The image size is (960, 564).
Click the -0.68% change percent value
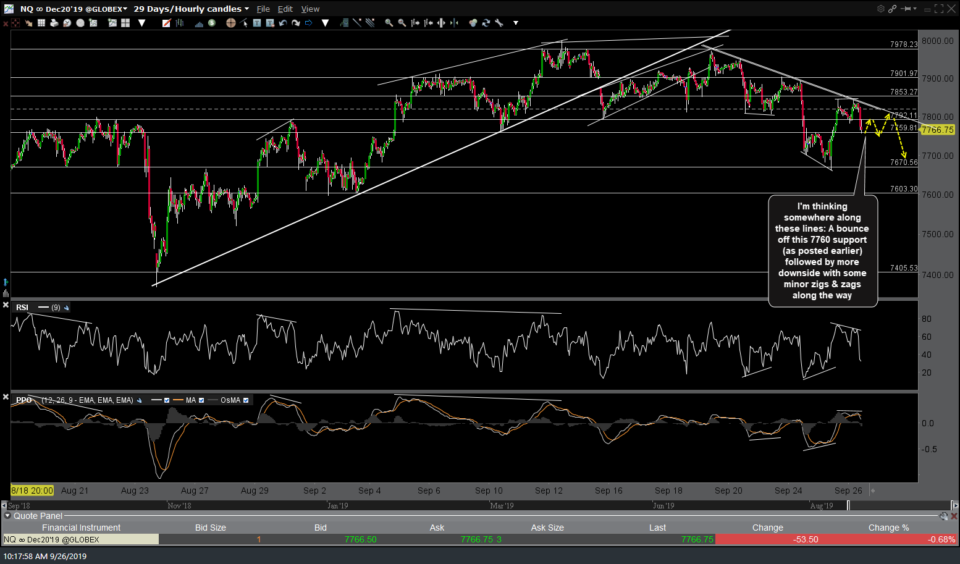coord(941,540)
